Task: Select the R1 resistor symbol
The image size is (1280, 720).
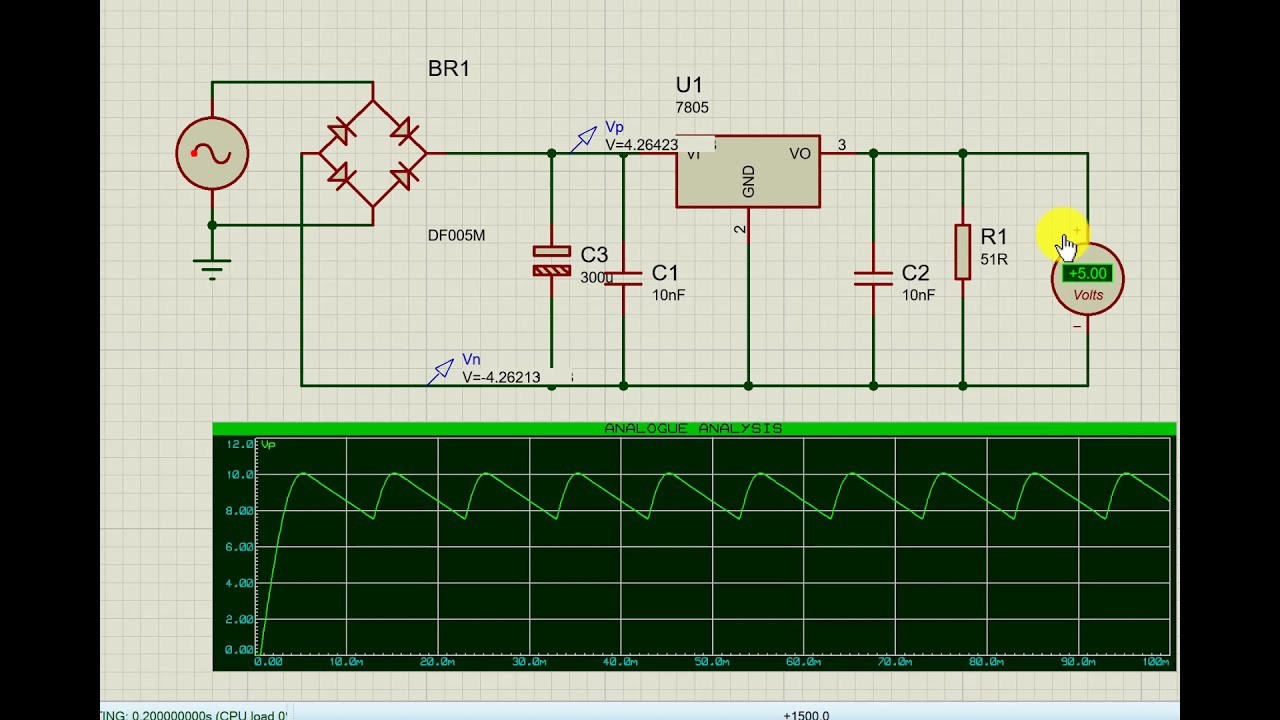Action: [x=962, y=251]
